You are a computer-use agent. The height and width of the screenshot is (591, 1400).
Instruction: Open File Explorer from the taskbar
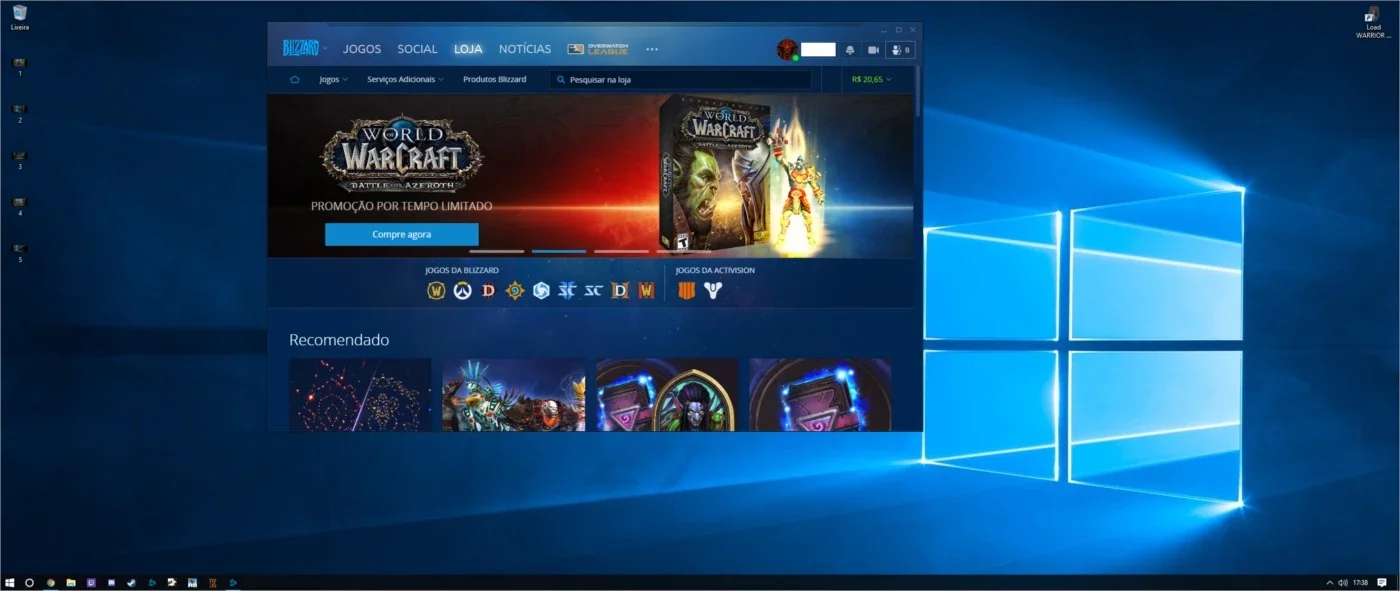pyautogui.click(x=71, y=582)
